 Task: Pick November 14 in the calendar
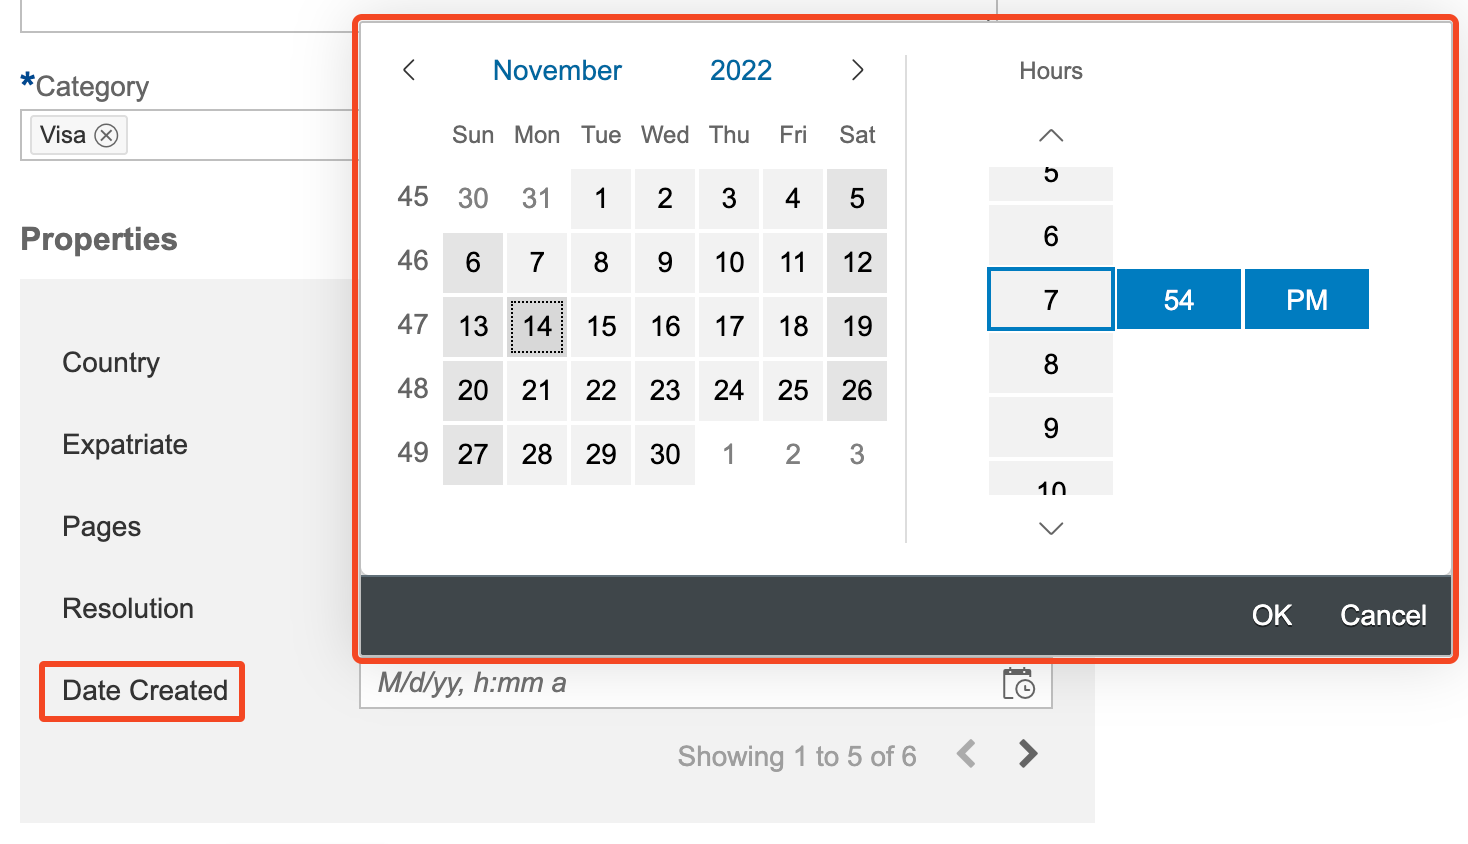(x=537, y=326)
